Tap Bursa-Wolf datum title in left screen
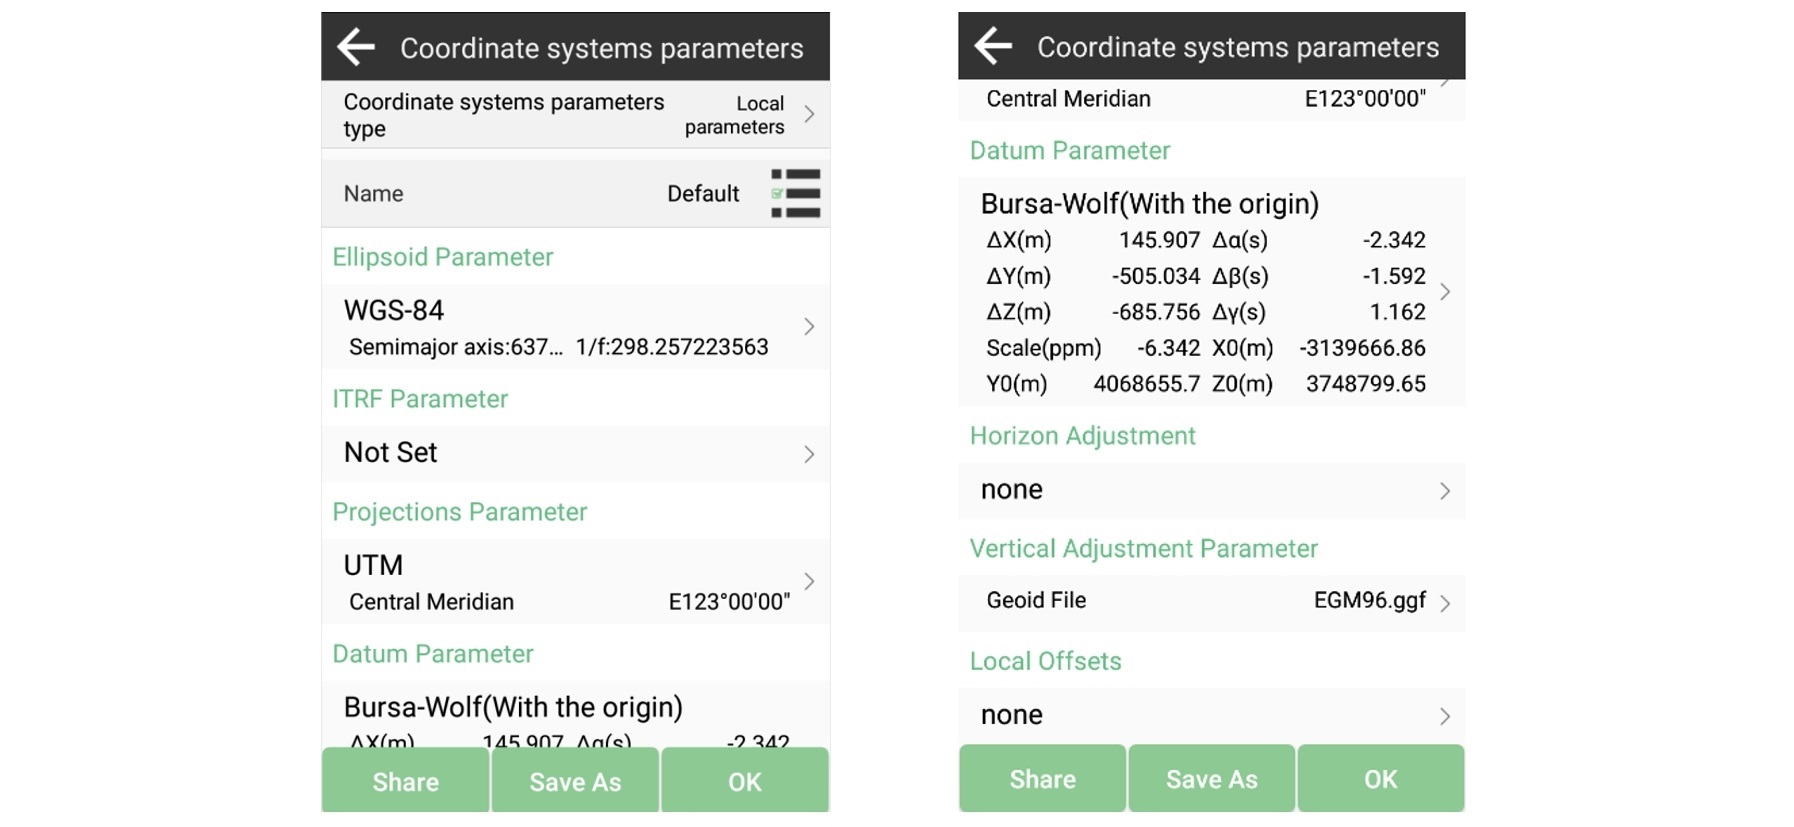Viewport: 1794px width, 827px height. coord(513,707)
